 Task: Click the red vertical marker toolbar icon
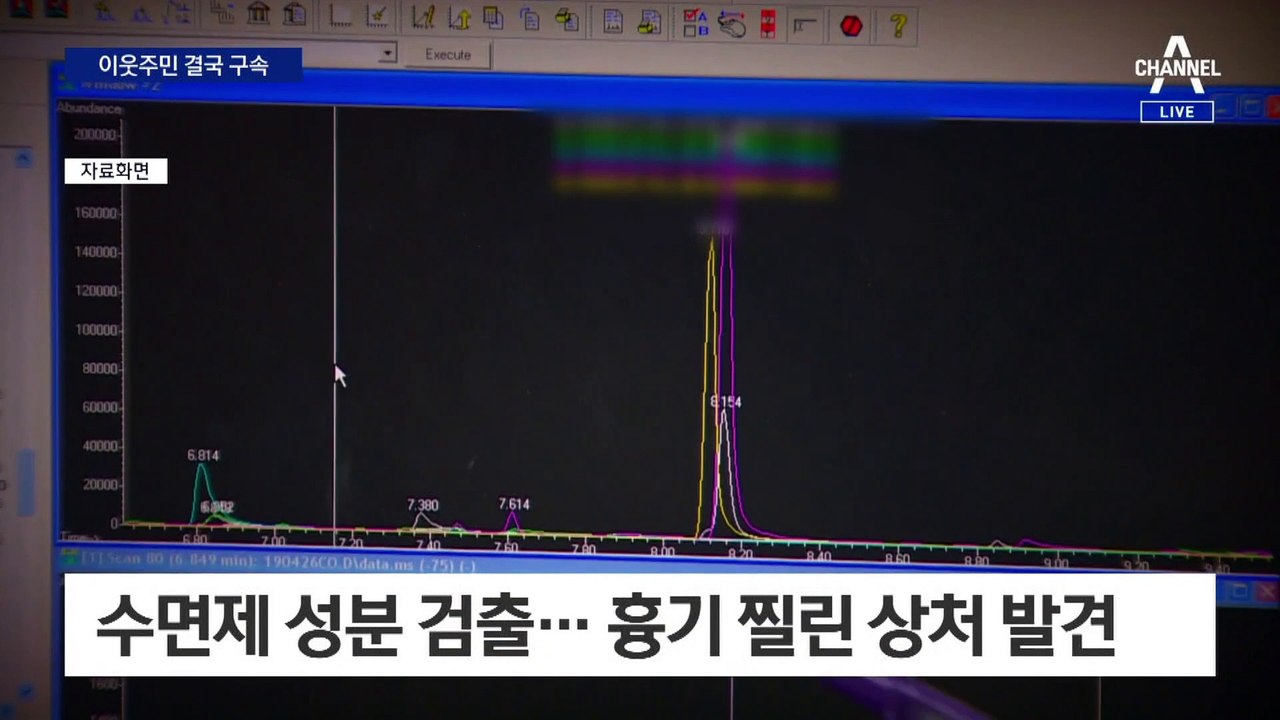[767, 24]
